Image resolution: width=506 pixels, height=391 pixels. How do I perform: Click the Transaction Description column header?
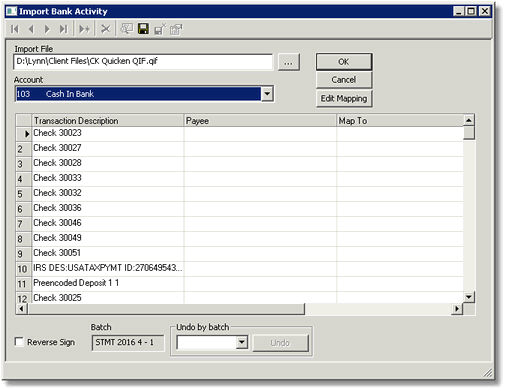(108, 121)
